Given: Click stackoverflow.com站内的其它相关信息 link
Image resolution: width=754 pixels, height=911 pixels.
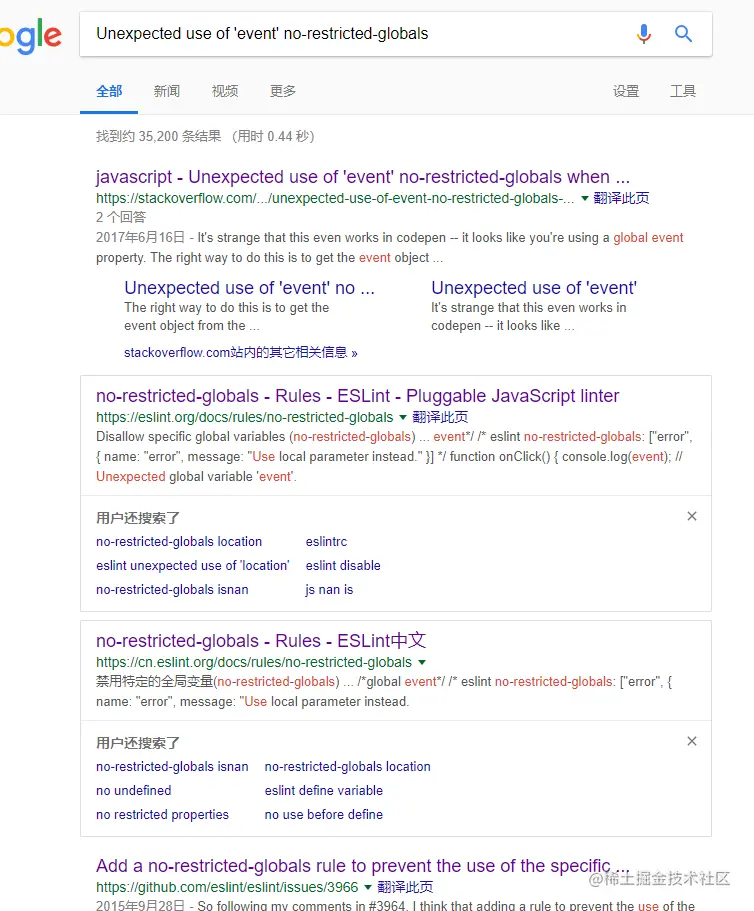Looking at the screenshot, I should coord(240,353).
